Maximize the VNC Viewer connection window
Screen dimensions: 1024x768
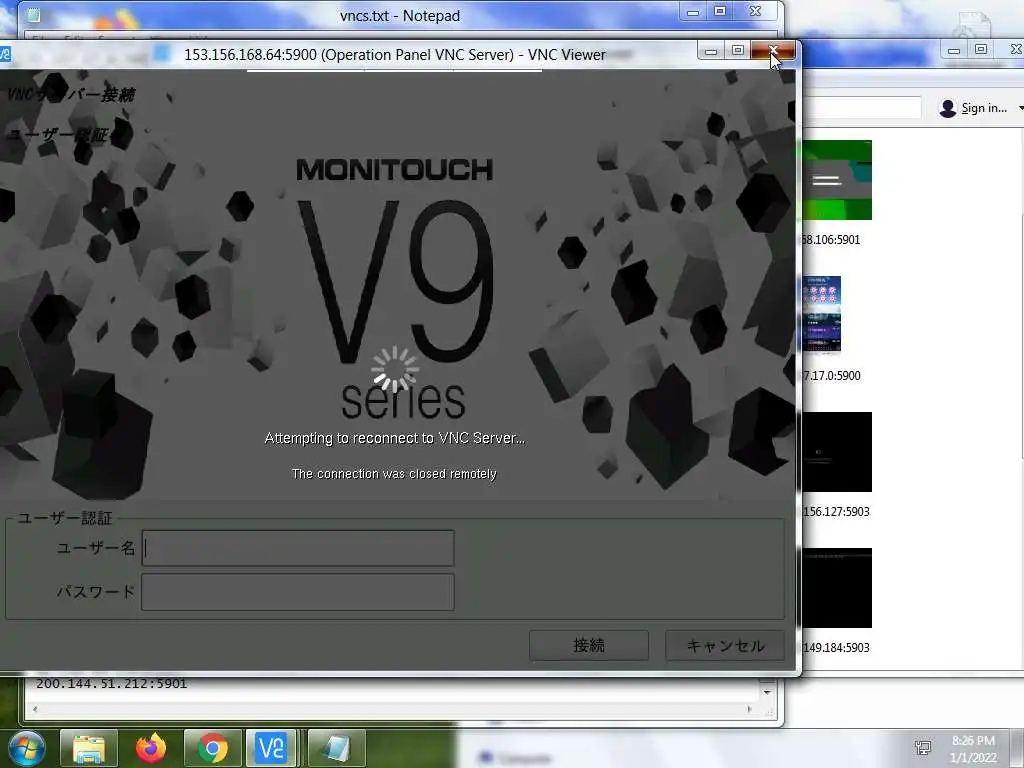click(738, 50)
